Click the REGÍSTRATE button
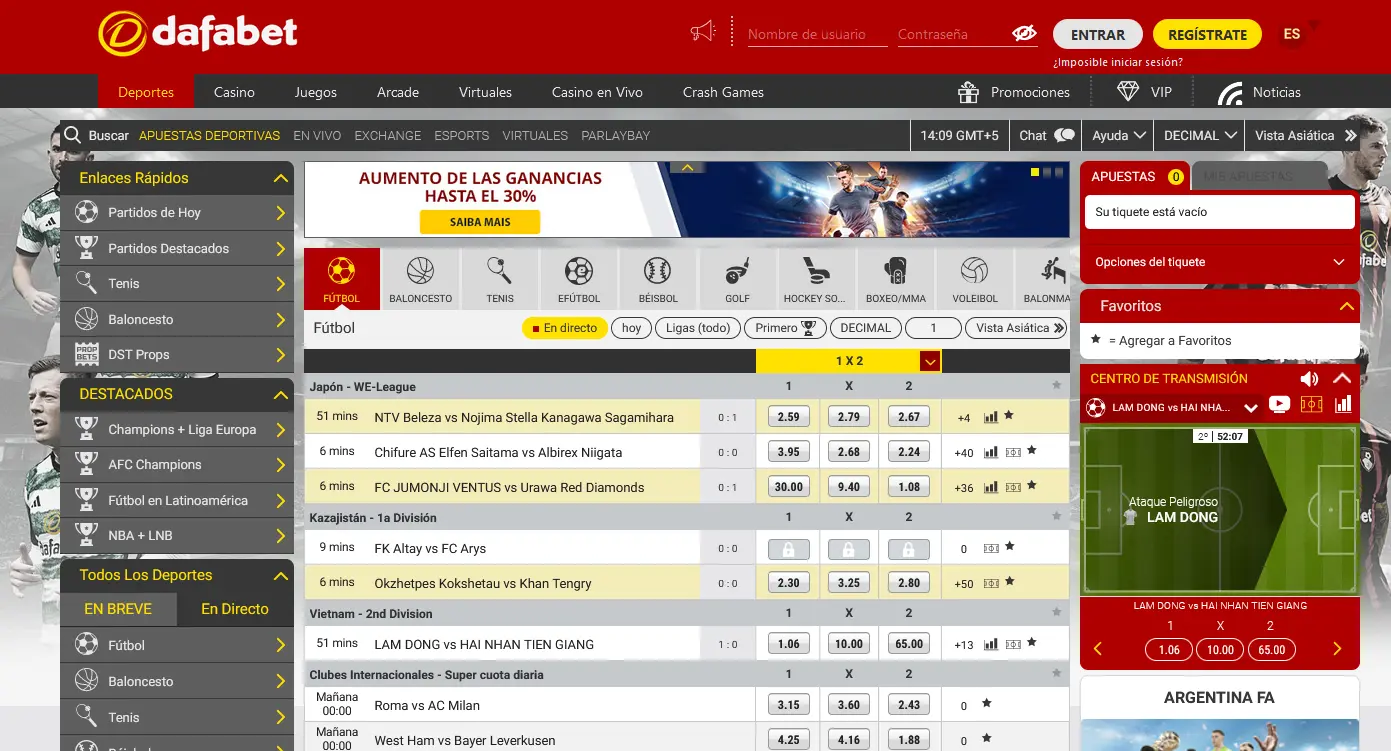1391x751 pixels. [1207, 35]
